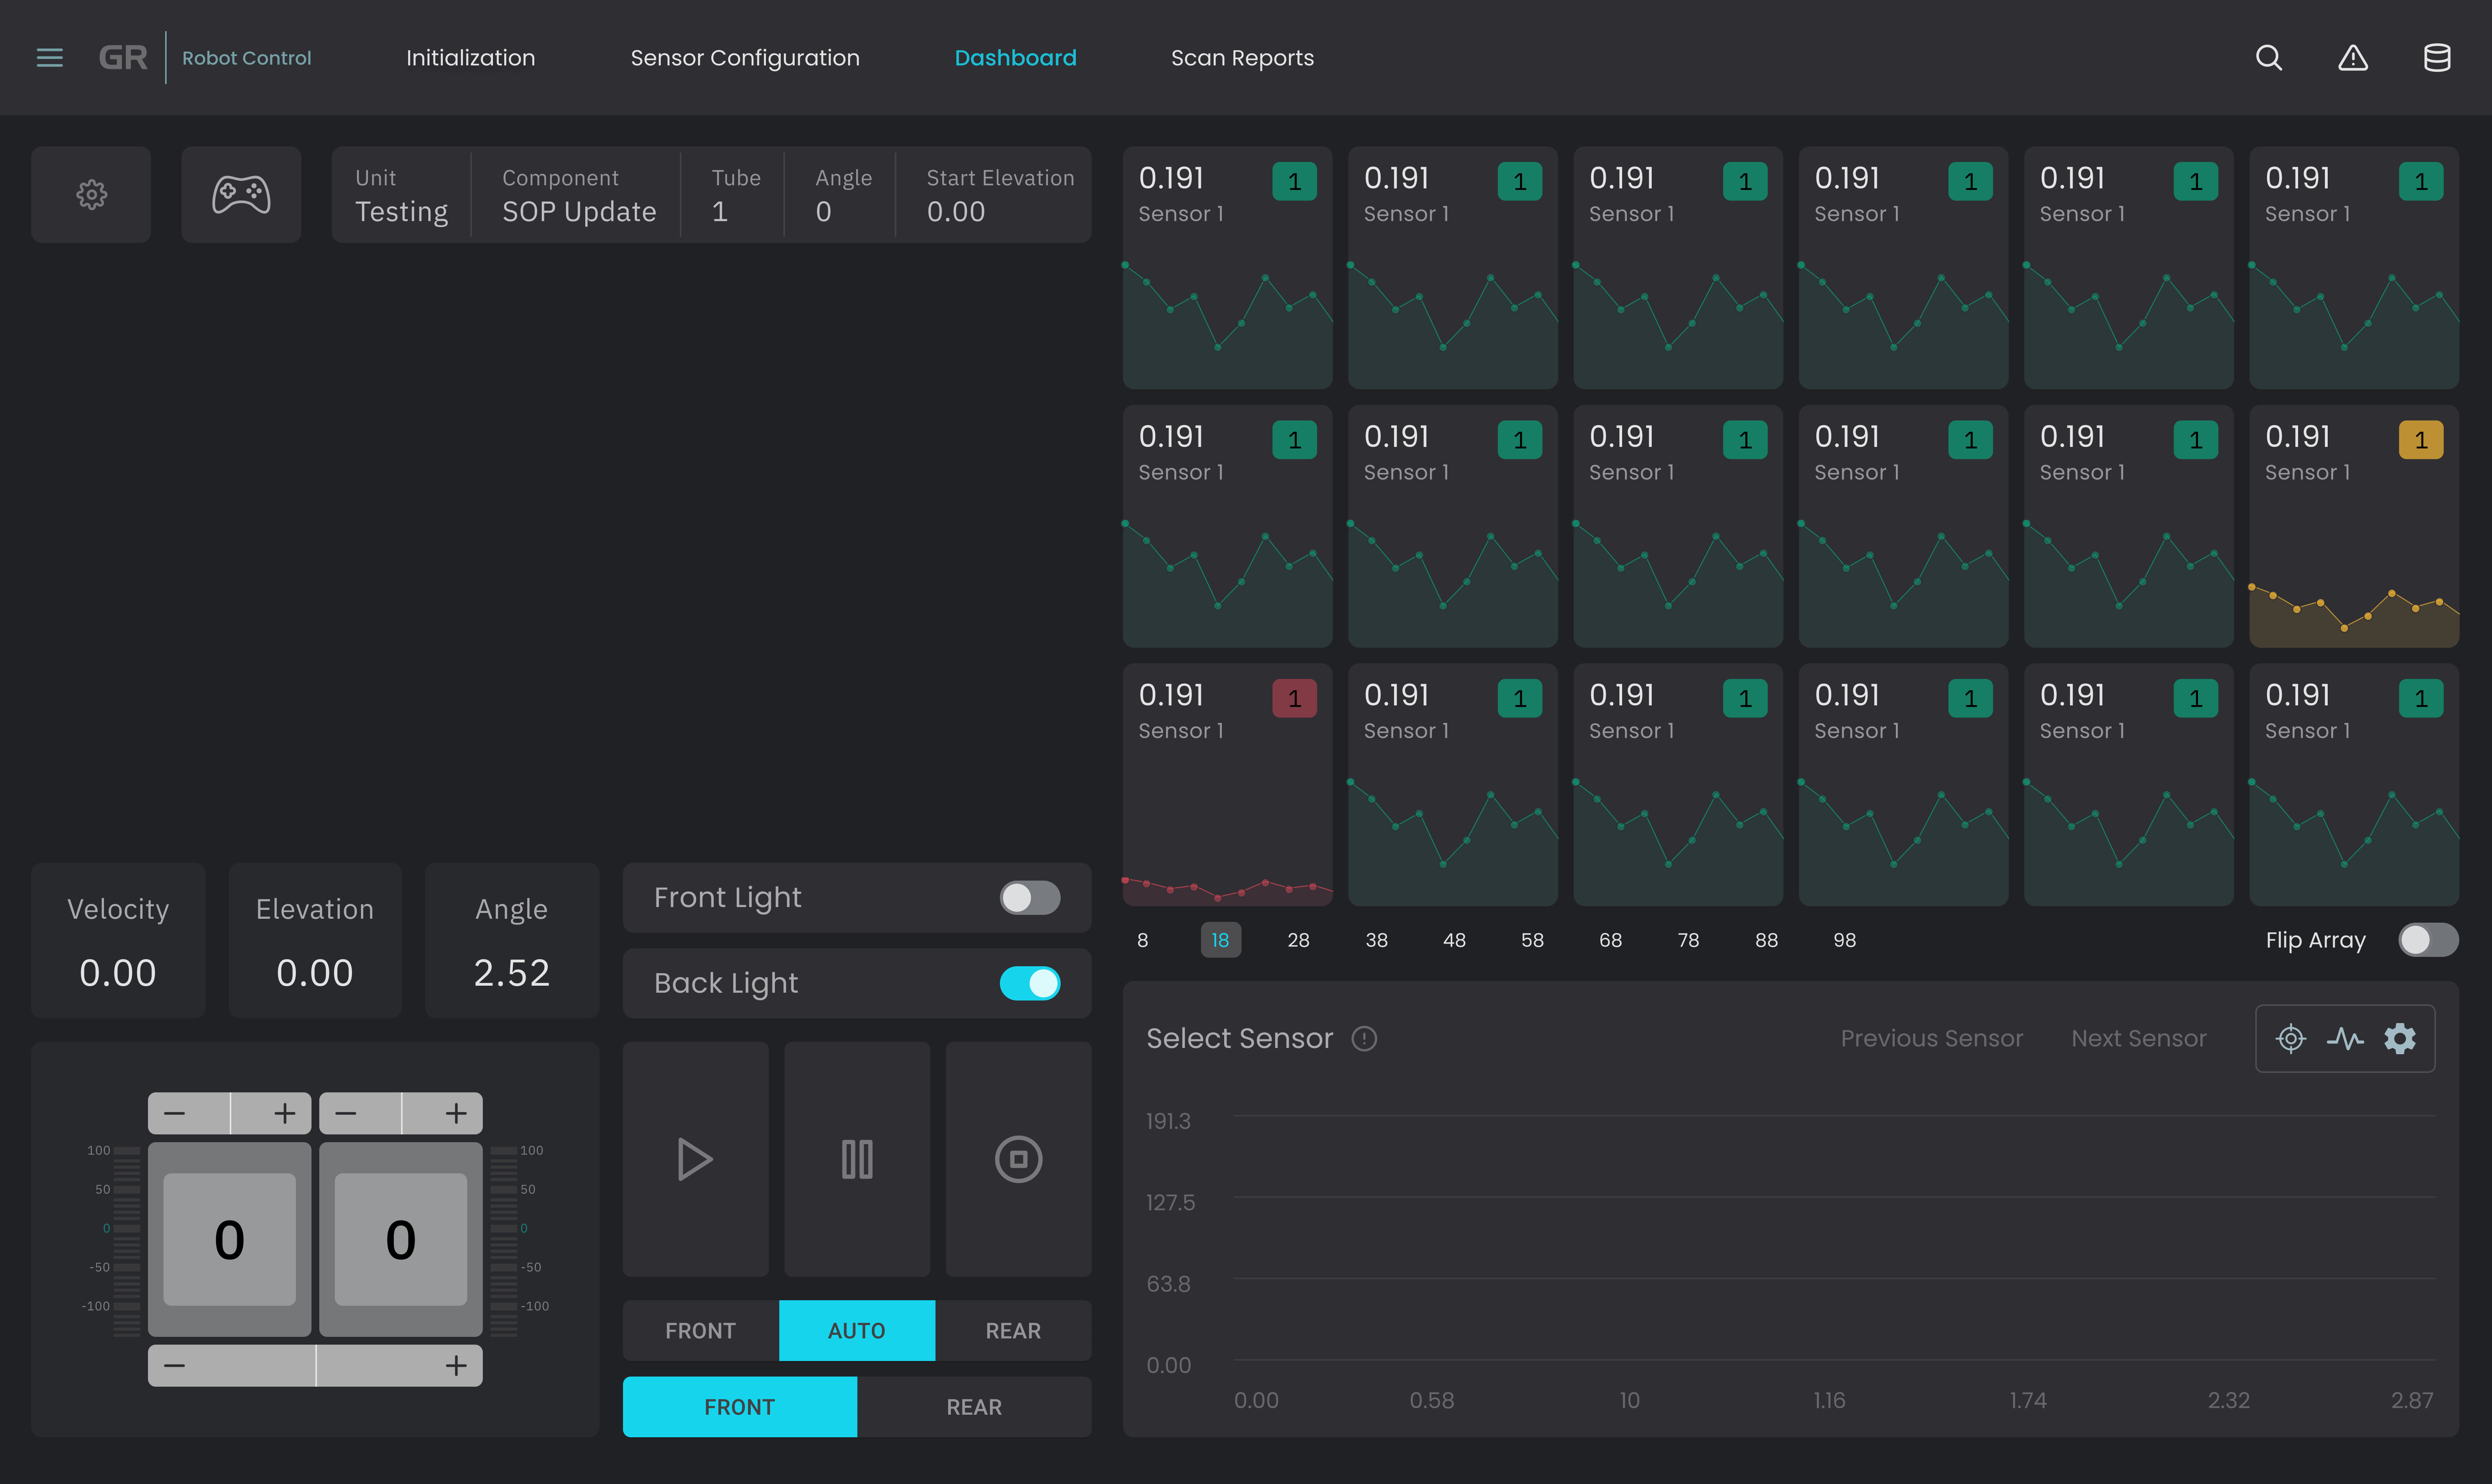This screenshot has width=2492, height=1484.
Task: Open the alerts warning triangle
Action: [2353, 58]
